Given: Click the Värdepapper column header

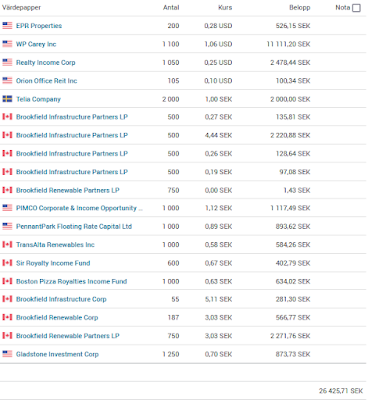Looking at the screenshot, I should [x=21, y=8].
